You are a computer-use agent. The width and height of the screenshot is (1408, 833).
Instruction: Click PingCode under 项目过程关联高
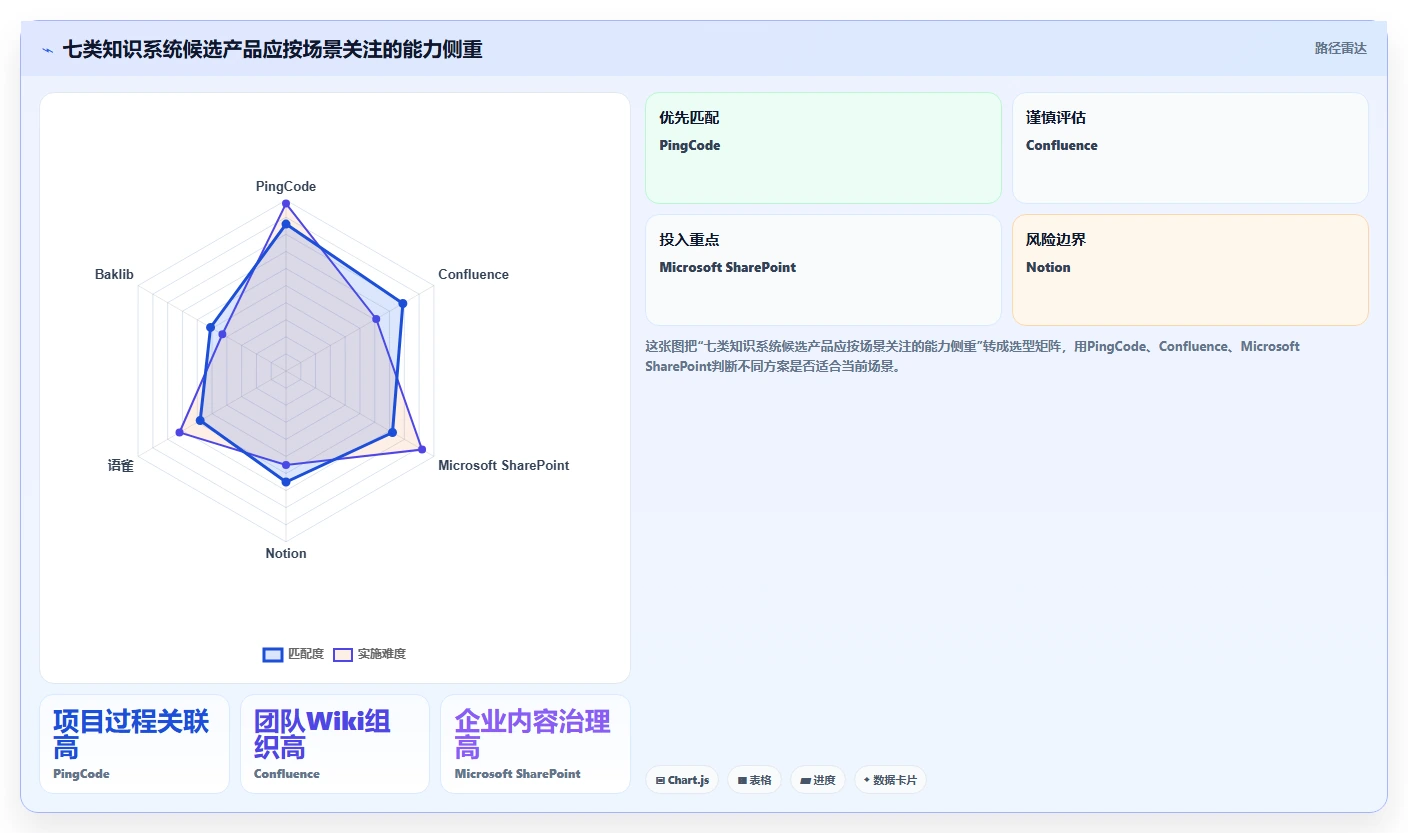81,774
